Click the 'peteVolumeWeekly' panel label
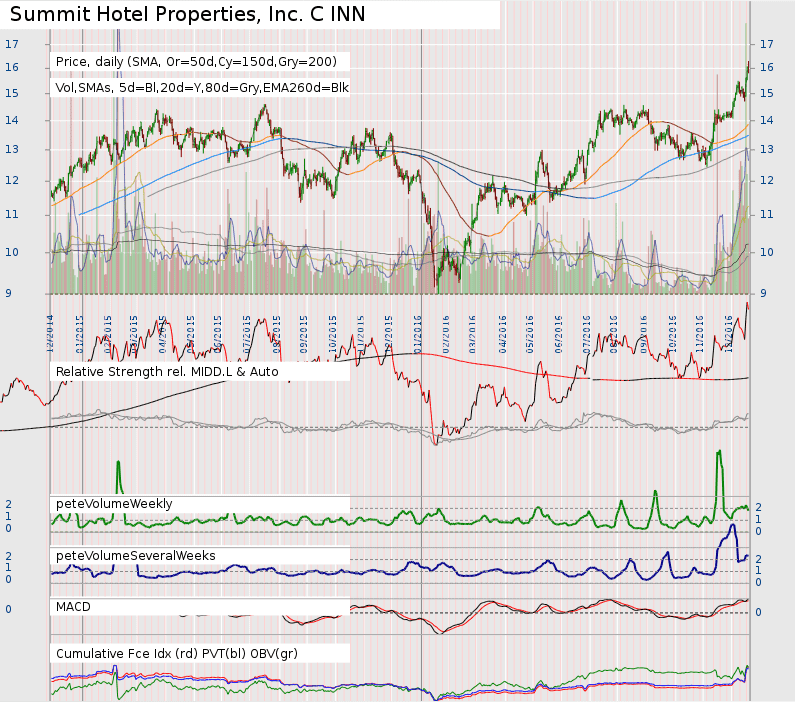Image resolution: width=795 pixels, height=702 pixels. coord(114,504)
